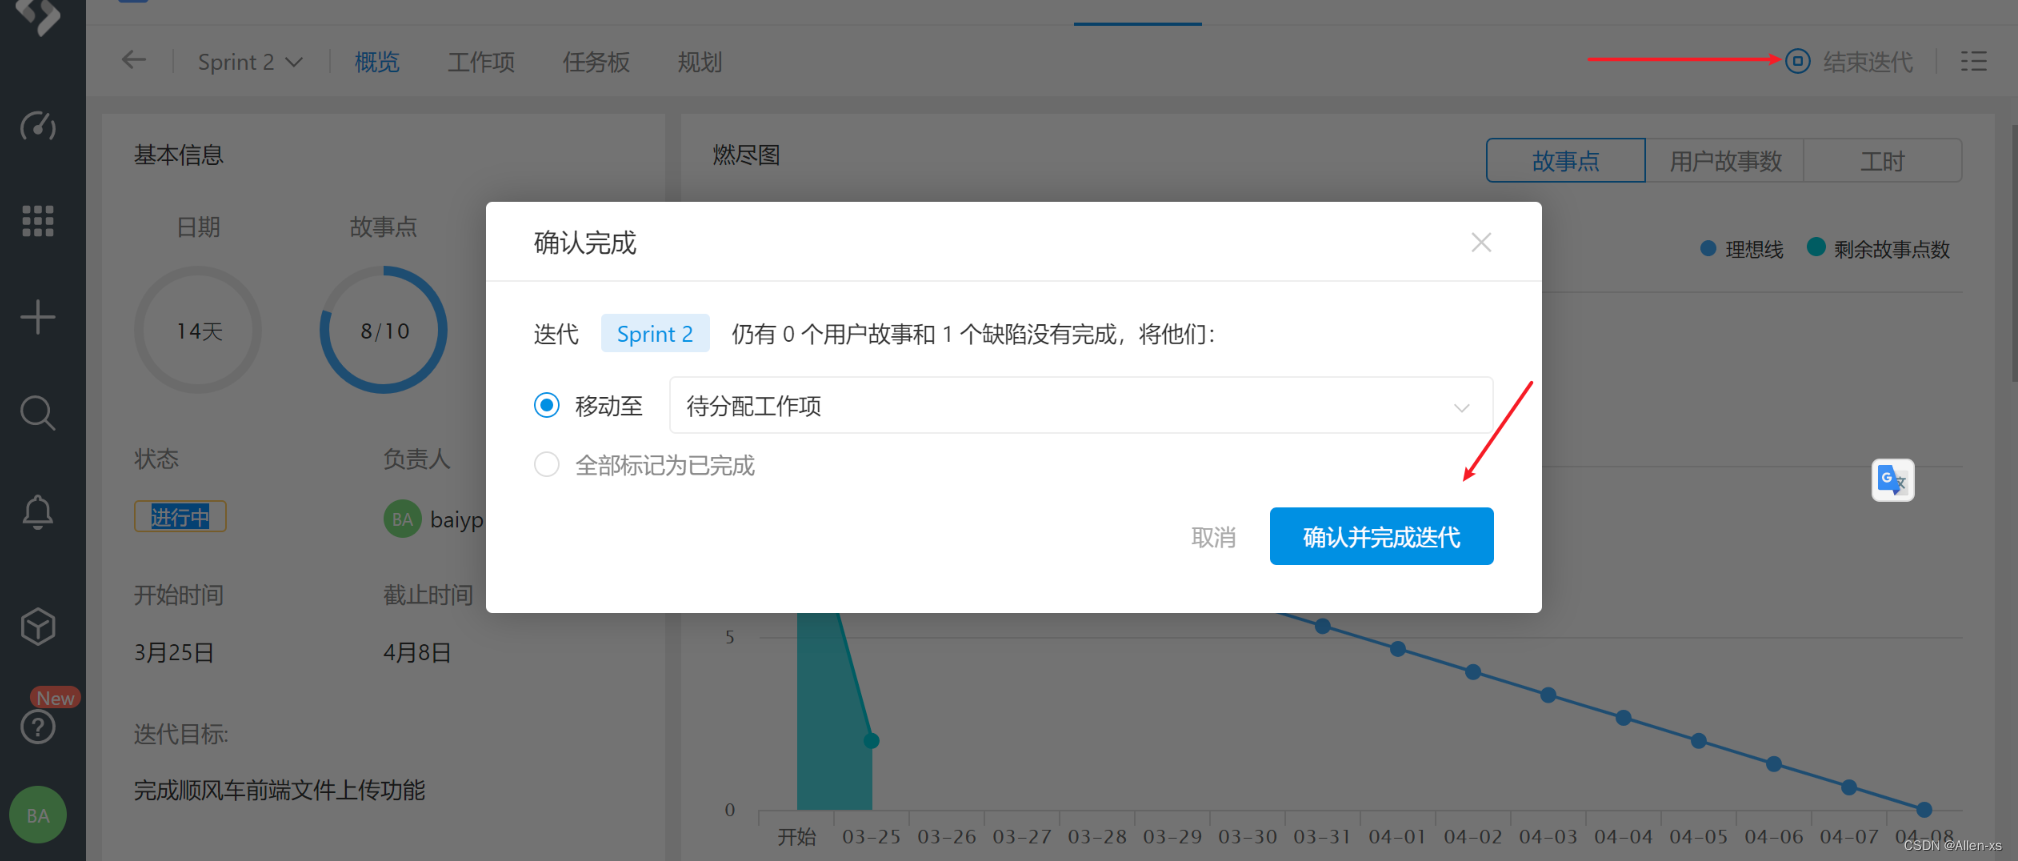Open the help question mark icon

pyautogui.click(x=38, y=726)
